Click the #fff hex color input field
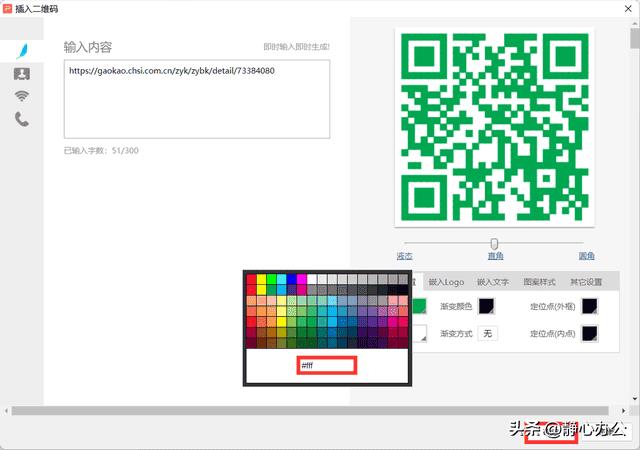 (327, 365)
